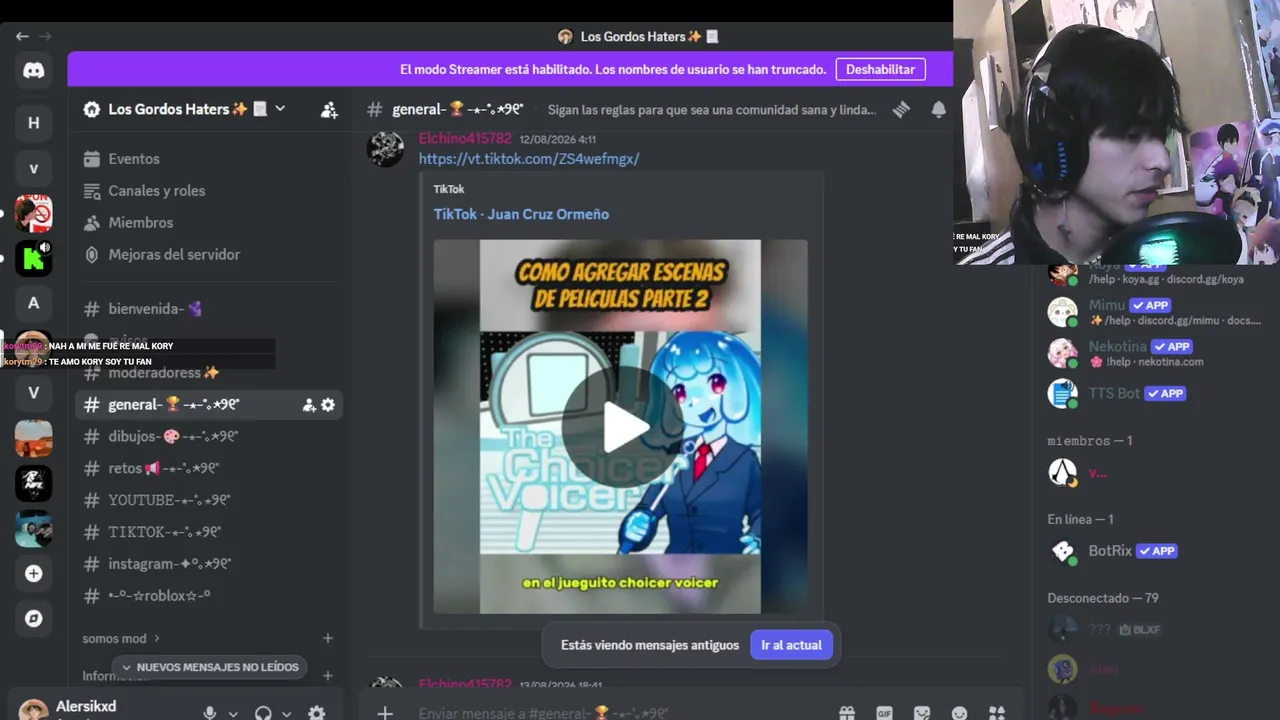Screen dimensions: 1280x720
Task: Open the Threads icon in channel header
Action: pos(901,110)
